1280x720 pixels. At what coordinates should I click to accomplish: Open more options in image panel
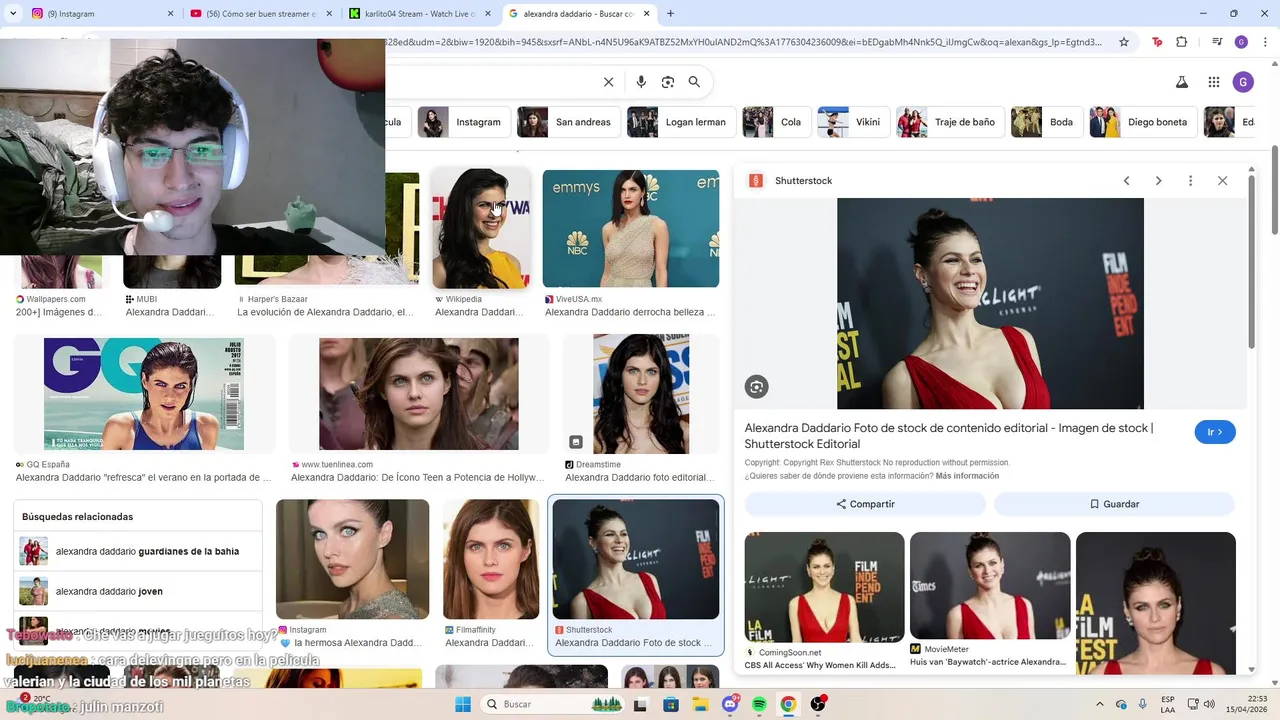pos(1190,181)
